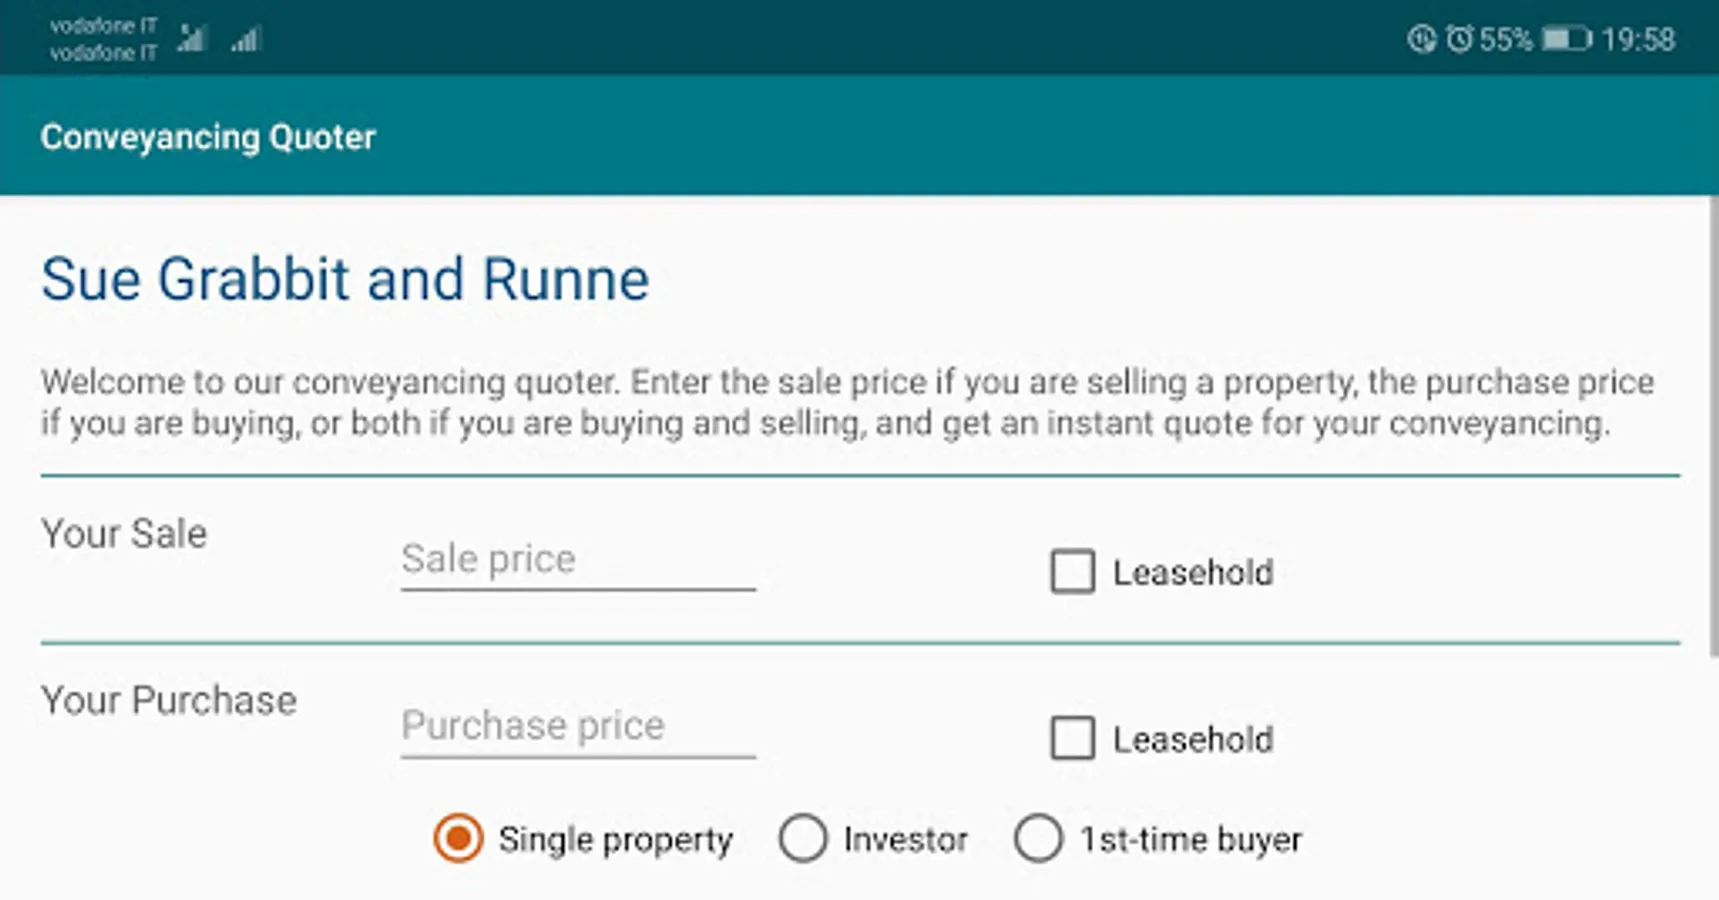The height and width of the screenshot is (900, 1719).
Task: Tap the 19:58 clock in status bar
Action: (1638, 39)
